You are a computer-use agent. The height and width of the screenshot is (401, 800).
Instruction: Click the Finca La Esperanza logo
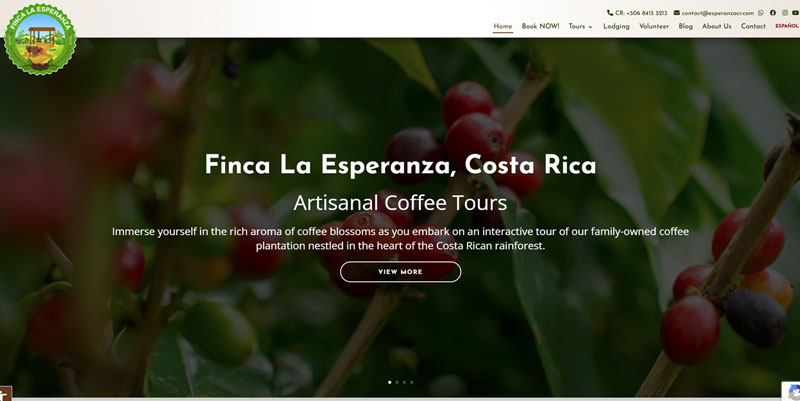[x=40, y=39]
